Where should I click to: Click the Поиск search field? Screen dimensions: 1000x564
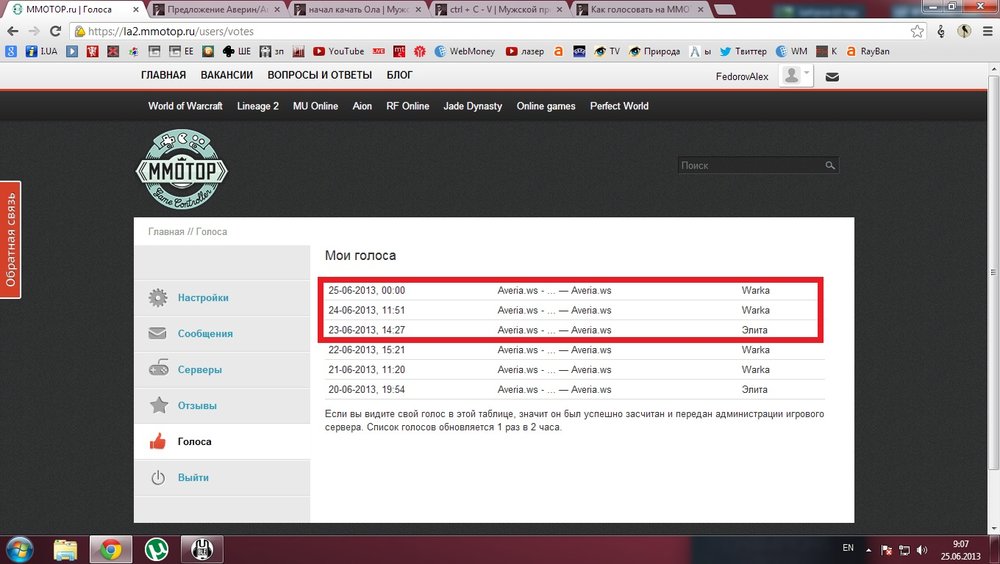[x=750, y=166]
